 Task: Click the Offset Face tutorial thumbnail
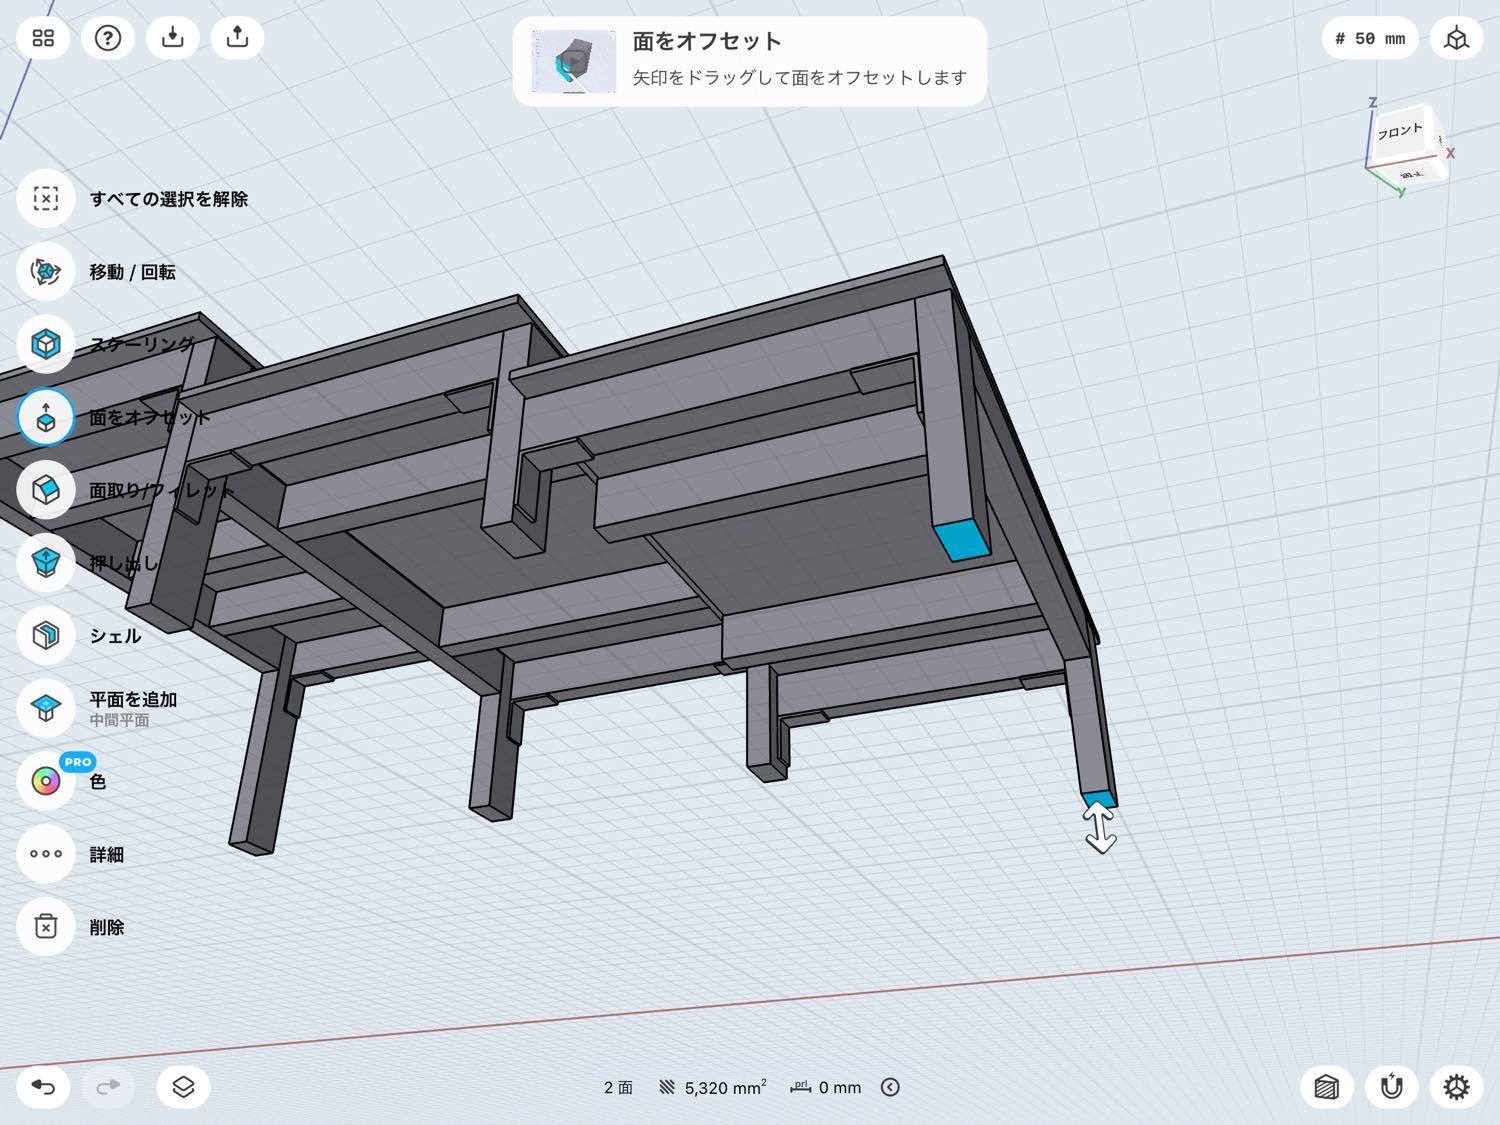(574, 62)
